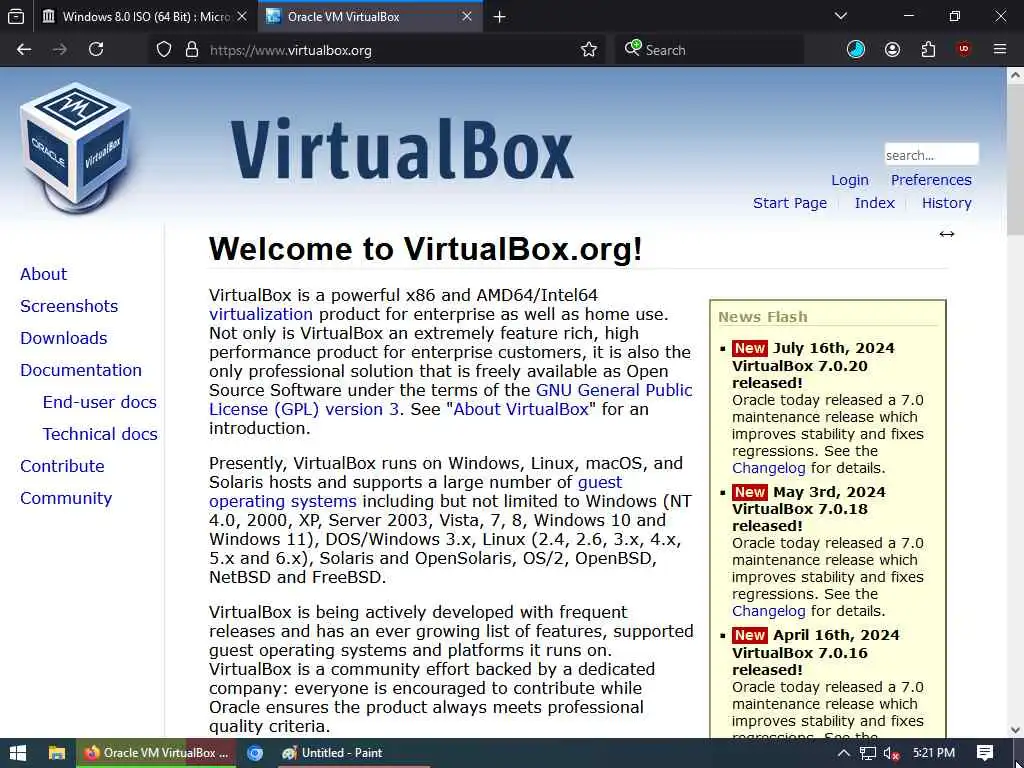Click the scrollbar up arrow
This screenshot has width=1024, height=768.
tap(1015, 75)
